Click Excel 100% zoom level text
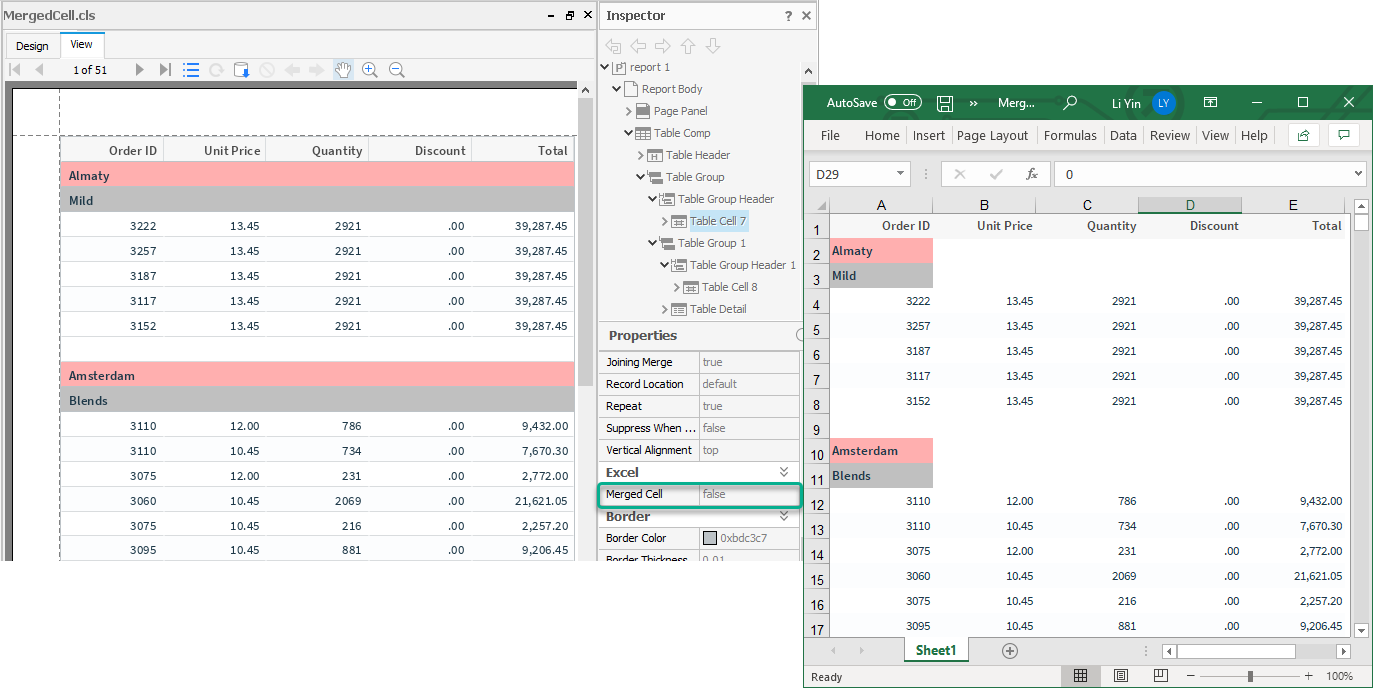1373x688 pixels. pyautogui.click(x=1339, y=677)
